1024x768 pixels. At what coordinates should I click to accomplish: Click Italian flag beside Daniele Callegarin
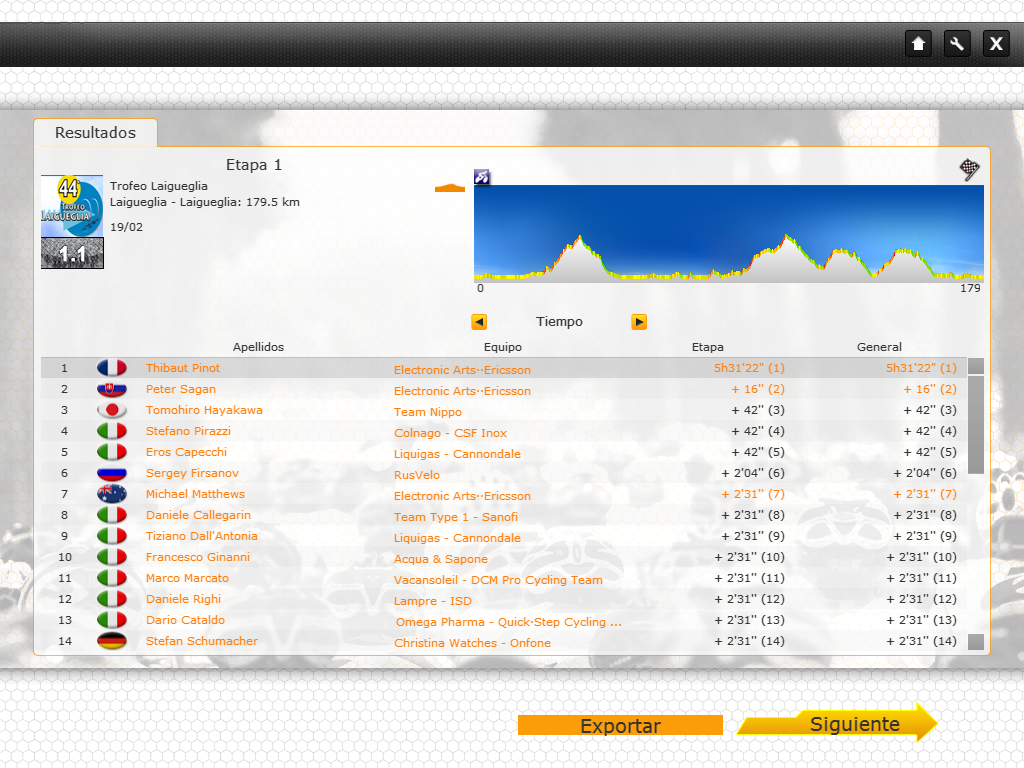click(x=112, y=515)
